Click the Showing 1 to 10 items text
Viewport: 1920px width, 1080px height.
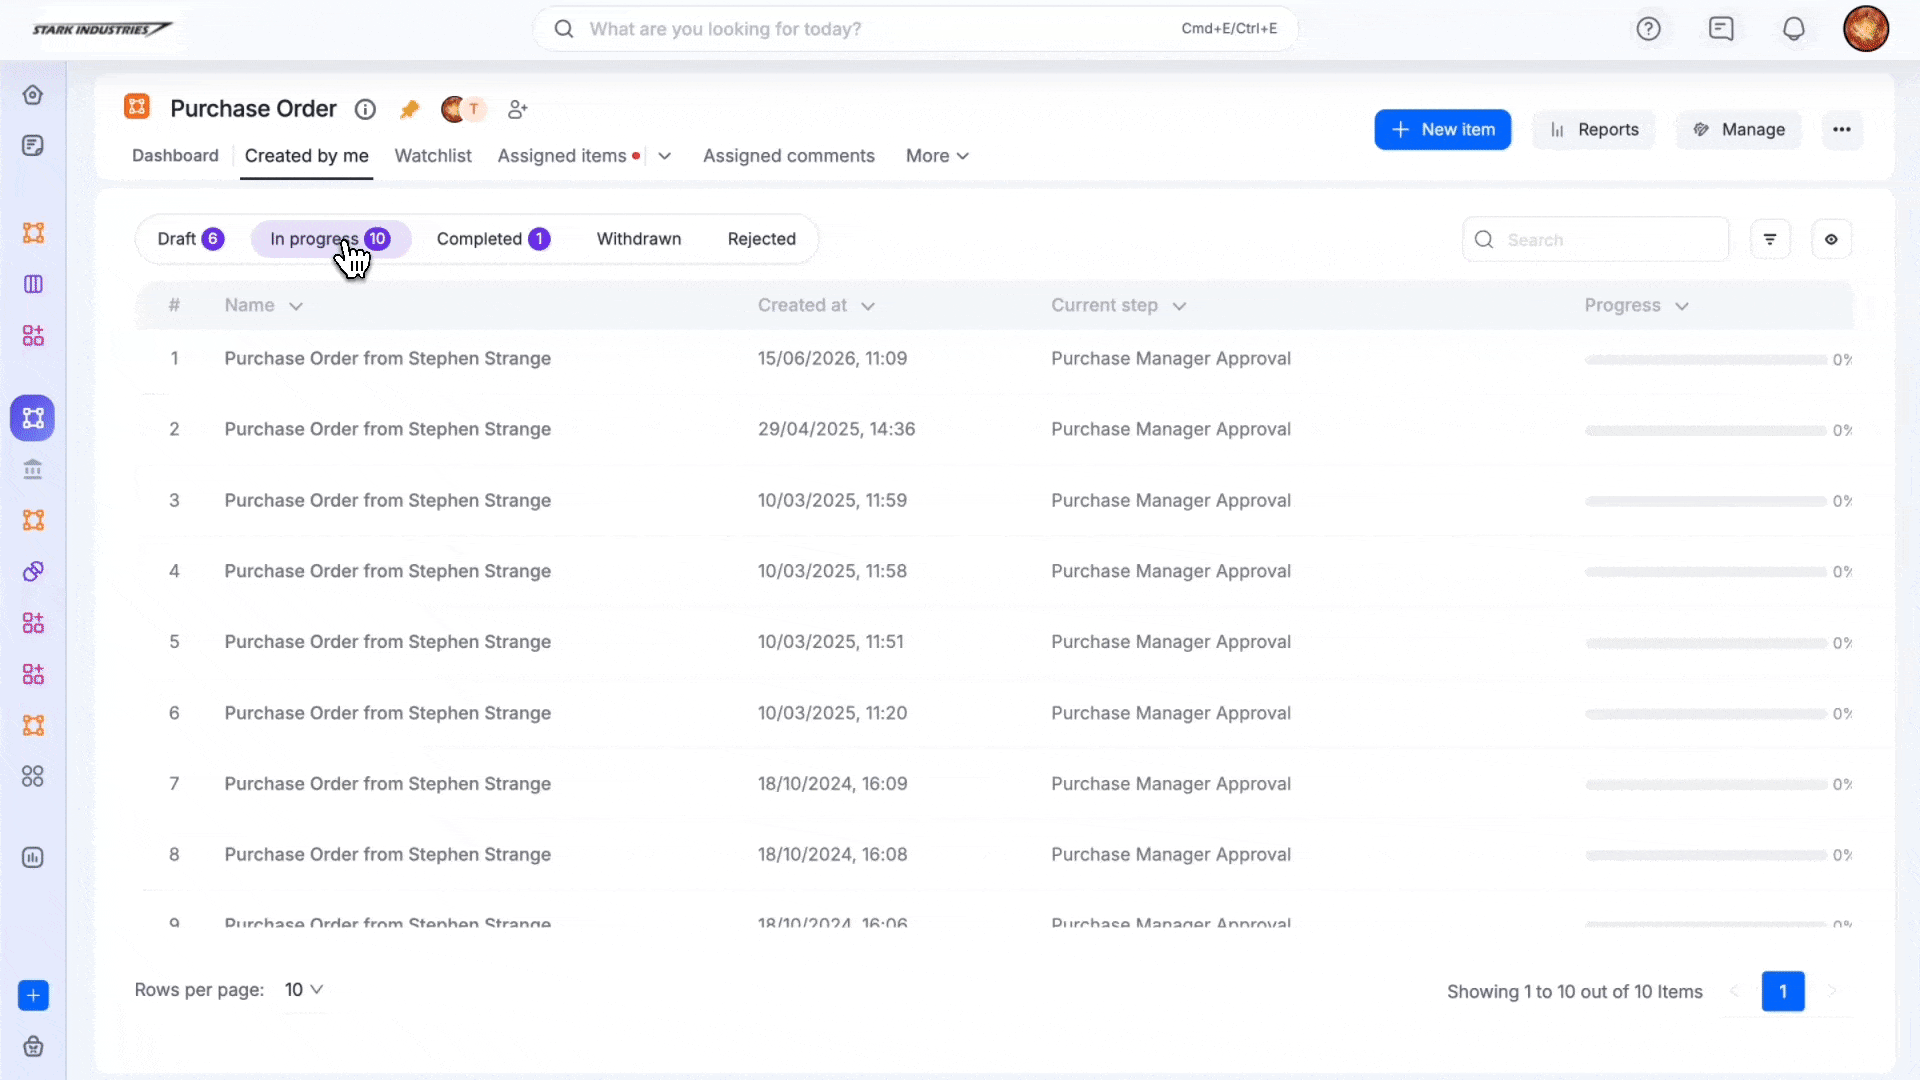coord(1575,991)
